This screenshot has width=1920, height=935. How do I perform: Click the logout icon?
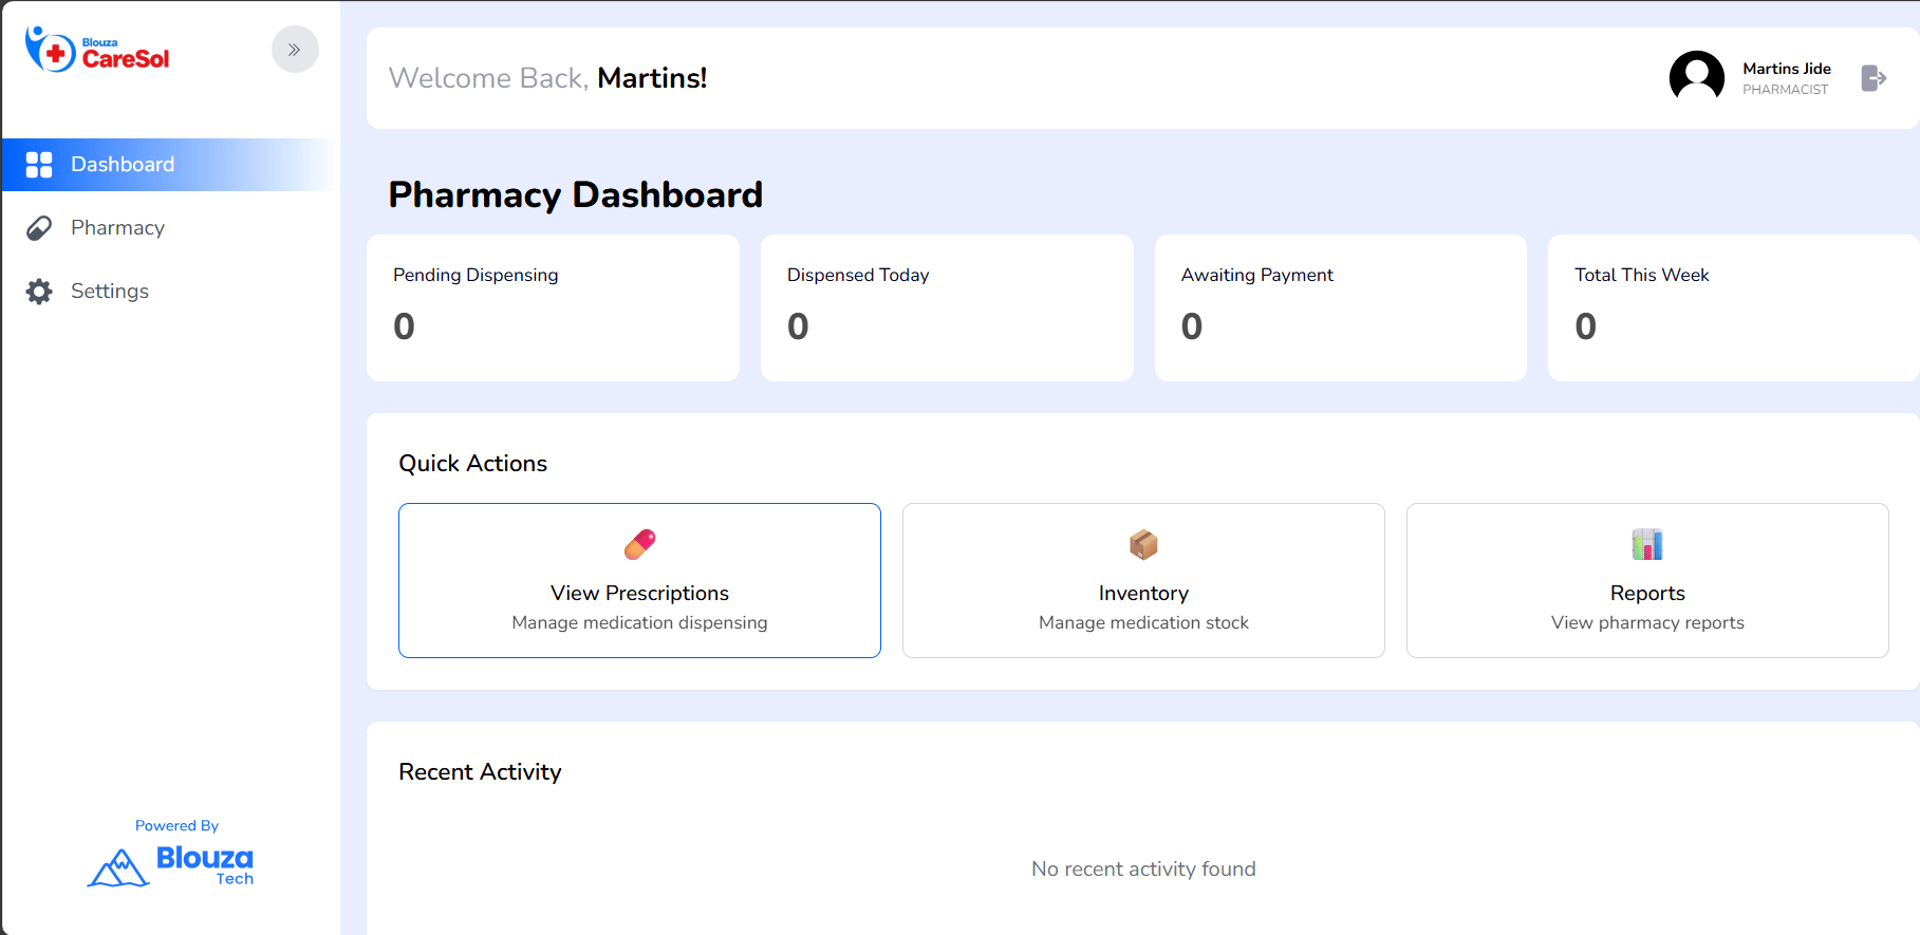click(1873, 78)
